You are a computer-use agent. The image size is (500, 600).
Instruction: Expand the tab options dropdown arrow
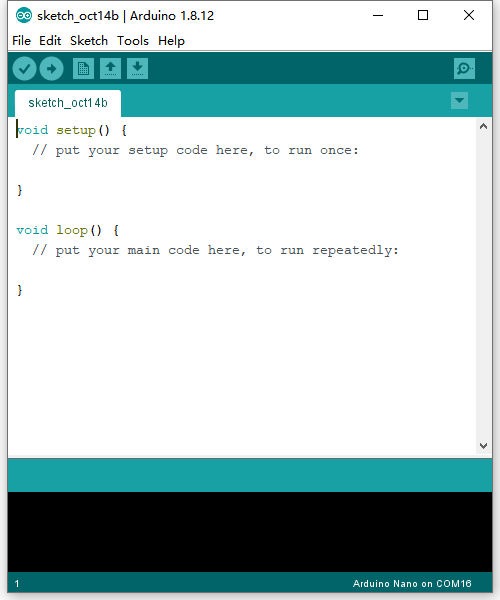(459, 101)
